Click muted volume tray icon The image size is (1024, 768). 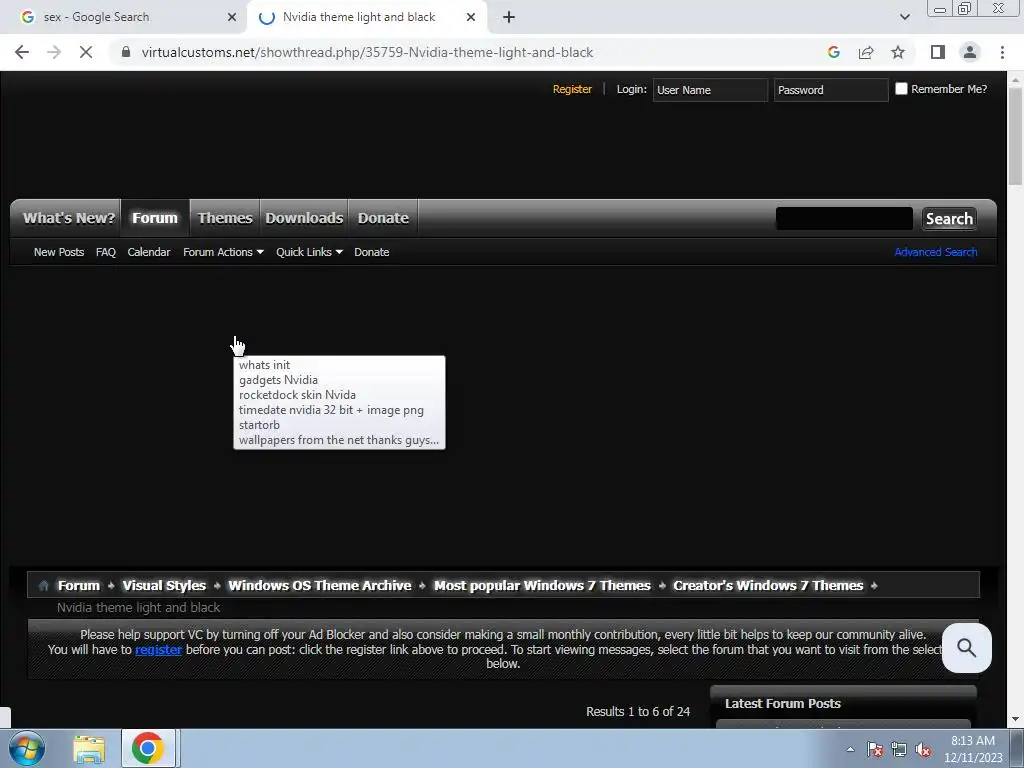(923, 750)
